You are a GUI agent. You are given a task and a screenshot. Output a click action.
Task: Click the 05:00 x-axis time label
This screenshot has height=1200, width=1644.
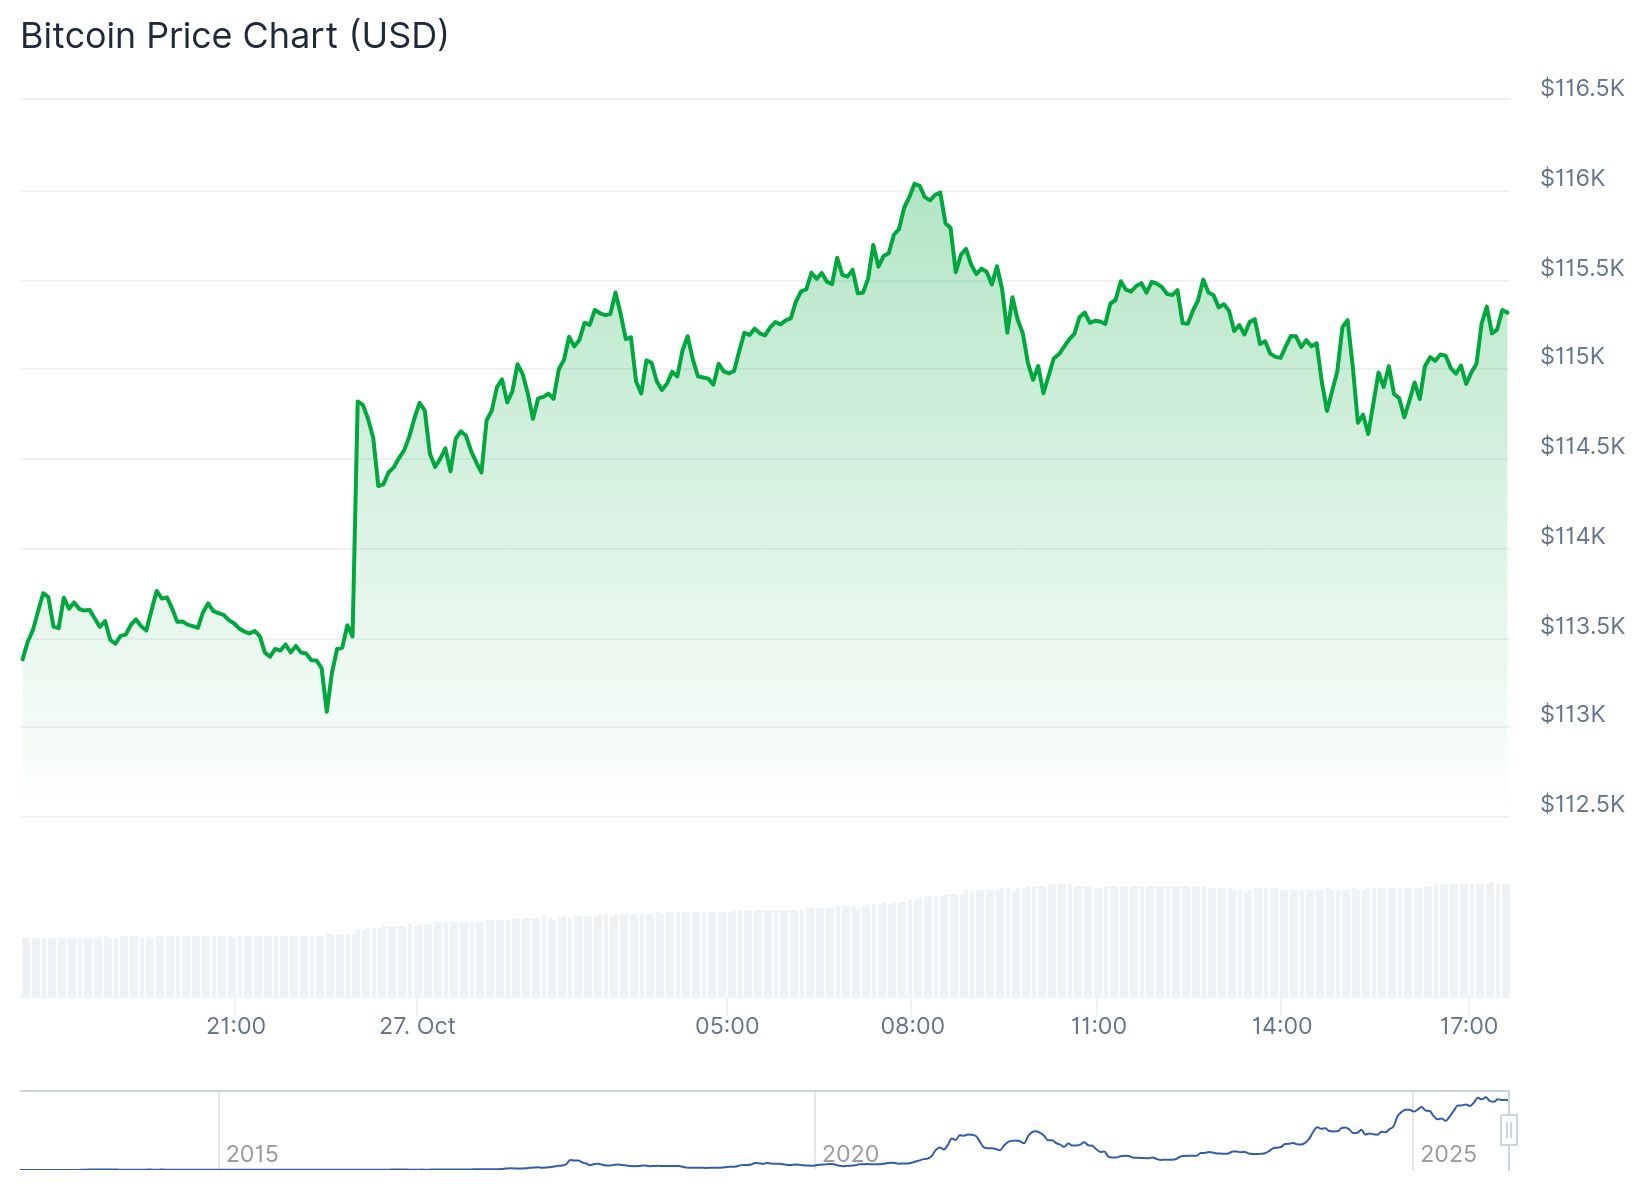pos(727,1026)
